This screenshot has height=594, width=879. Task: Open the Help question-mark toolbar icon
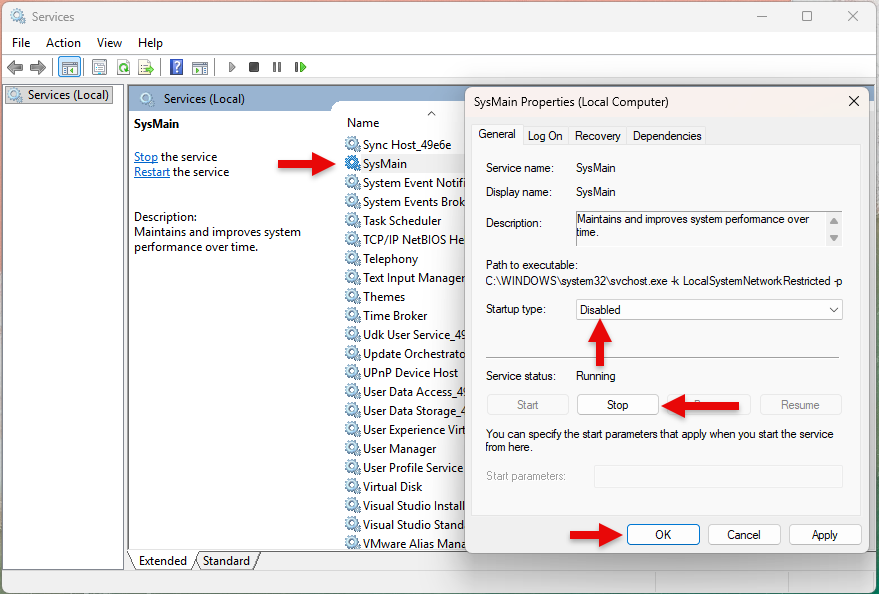point(177,68)
